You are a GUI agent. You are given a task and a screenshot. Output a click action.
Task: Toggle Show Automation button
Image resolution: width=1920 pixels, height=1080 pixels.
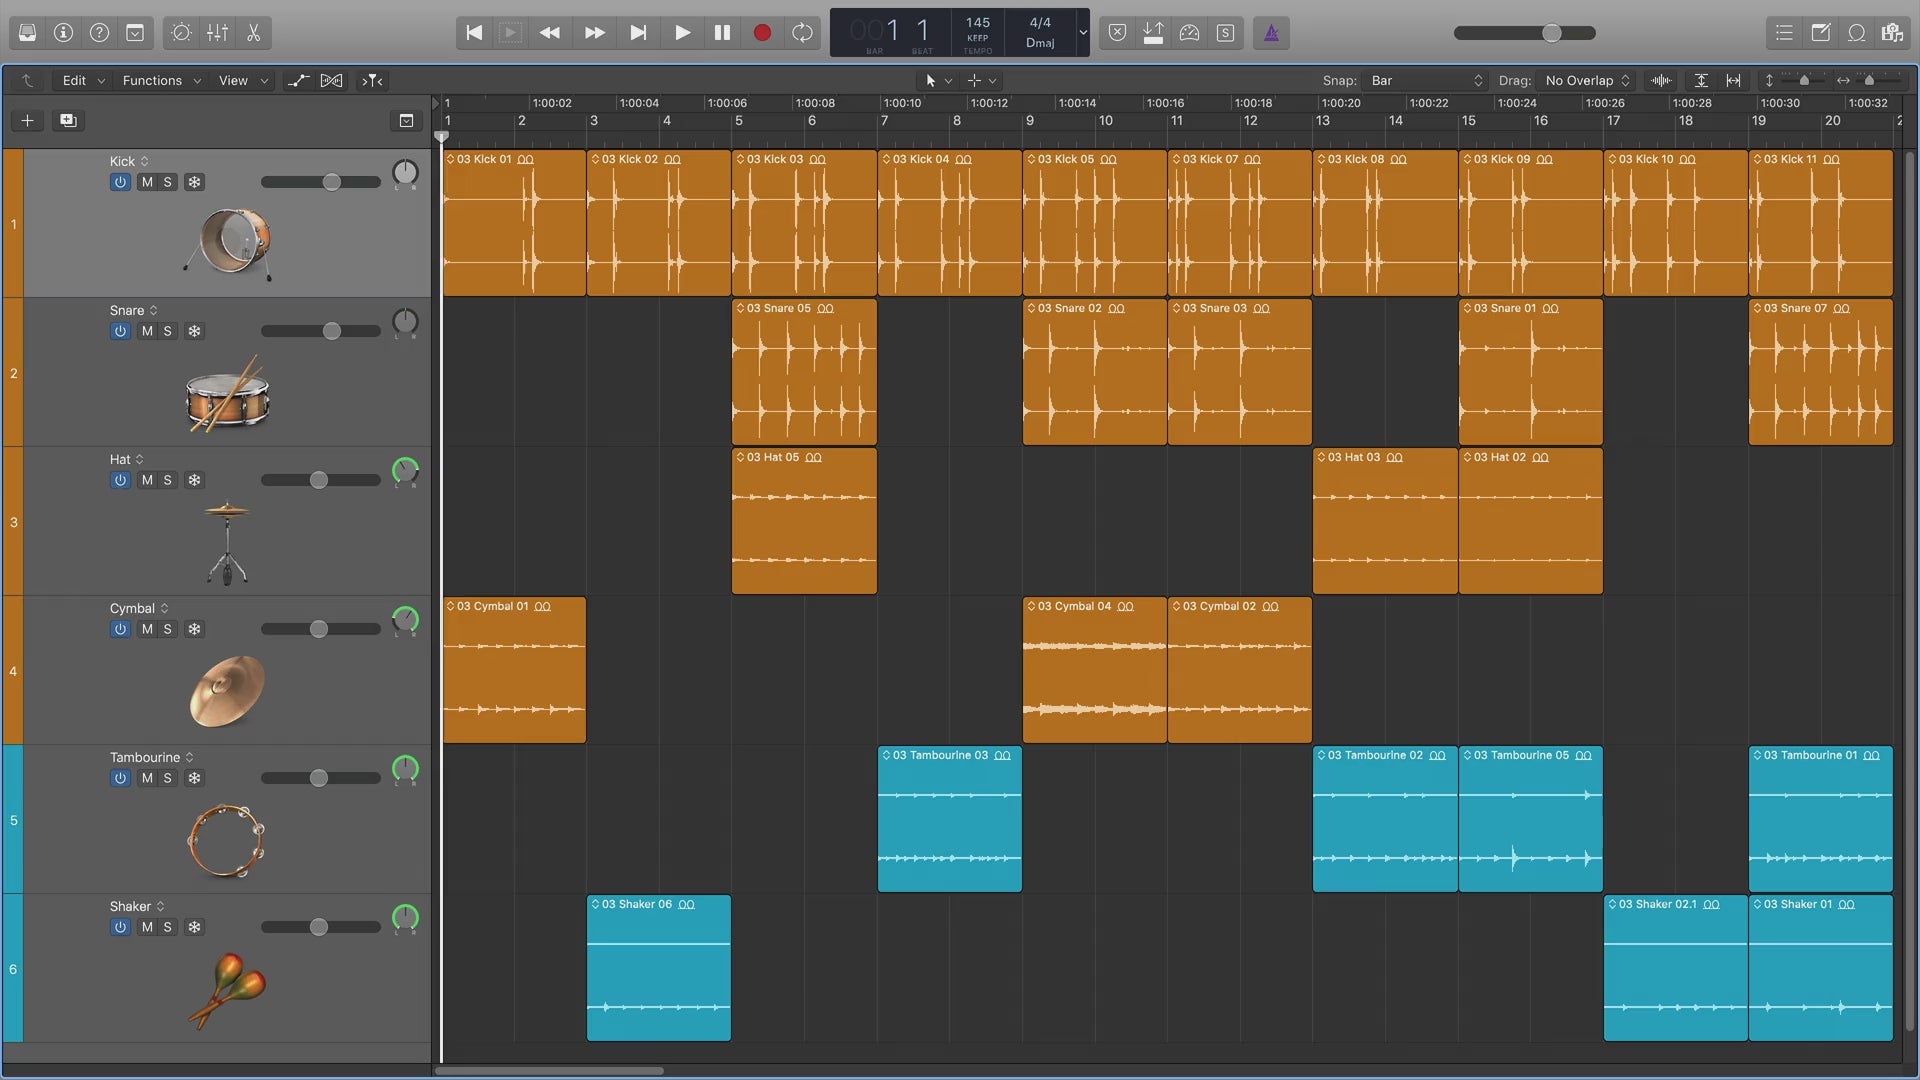point(298,80)
